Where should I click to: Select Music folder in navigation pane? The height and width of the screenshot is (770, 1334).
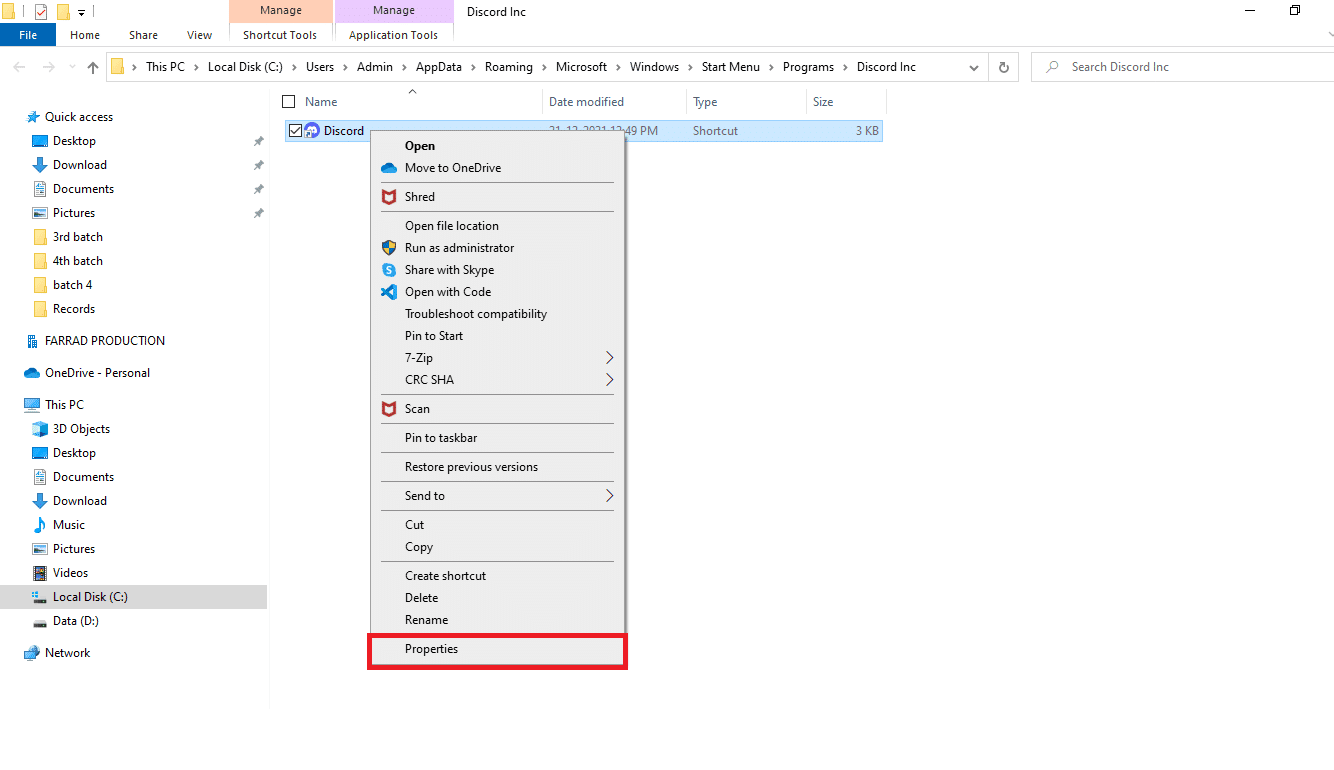point(69,525)
